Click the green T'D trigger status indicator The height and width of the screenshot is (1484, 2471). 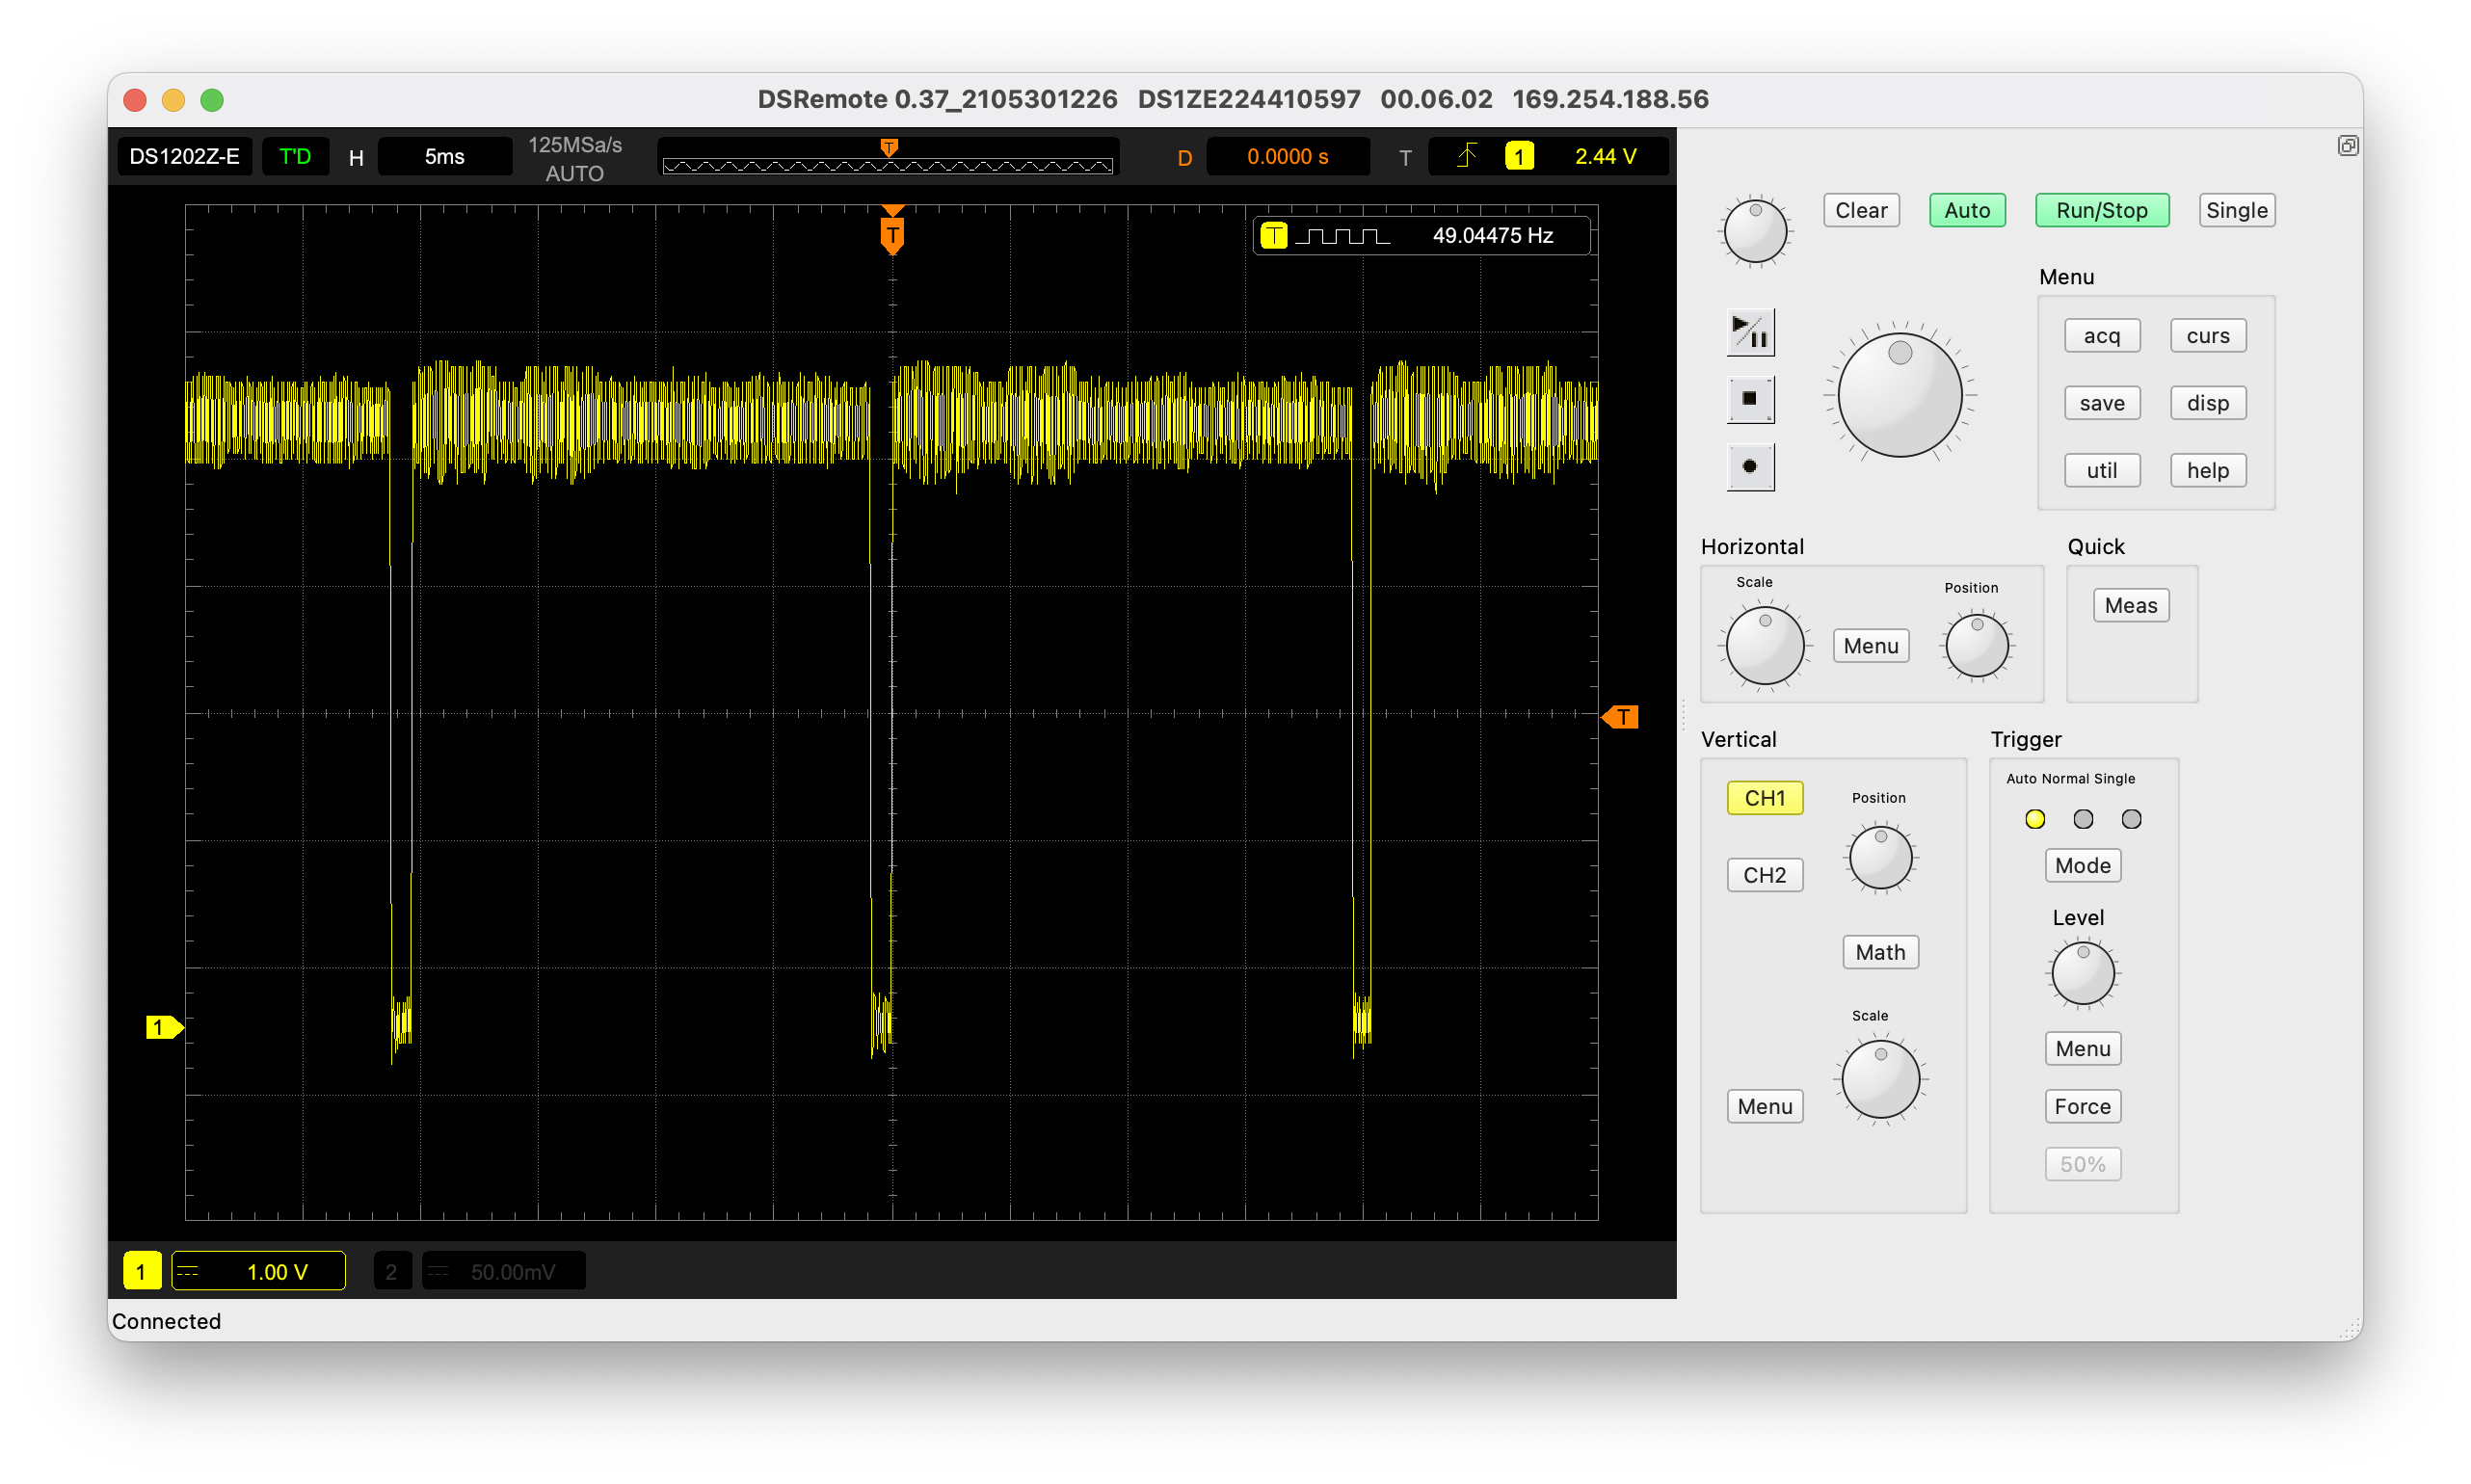click(x=295, y=156)
